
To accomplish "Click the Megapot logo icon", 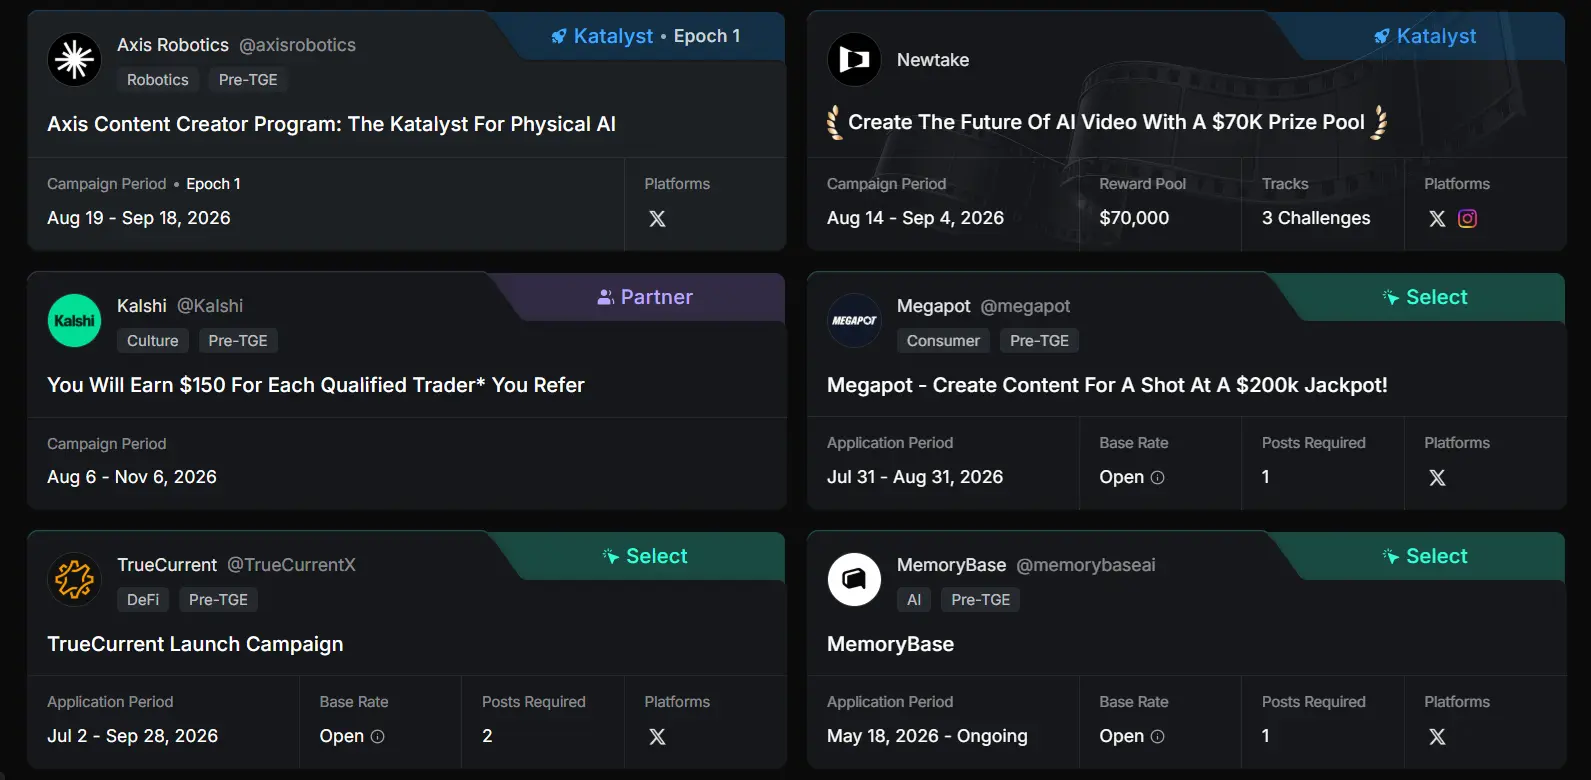I will click(x=854, y=321).
